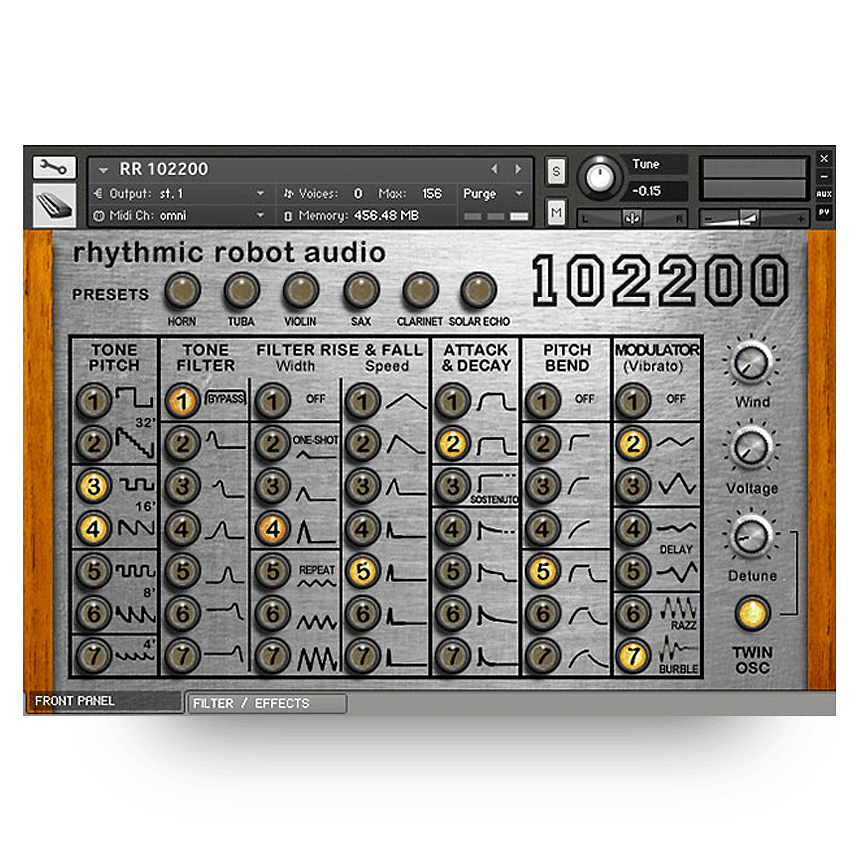Toggle the lit Attack & Decay button 2

pyautogui.click(x=453, y=443)
